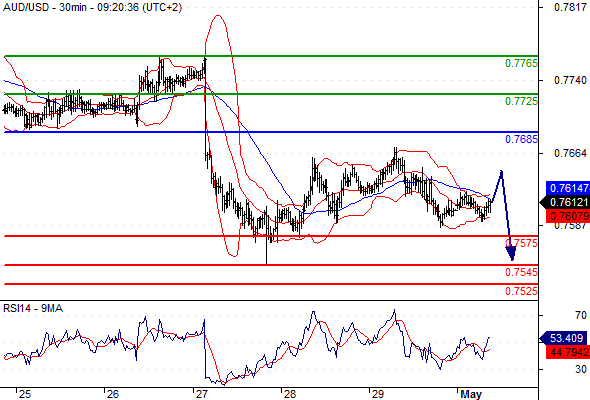Click the blue RSI value 53.409 tag
This screenshot has height=400, width=590.
point(563,338)
